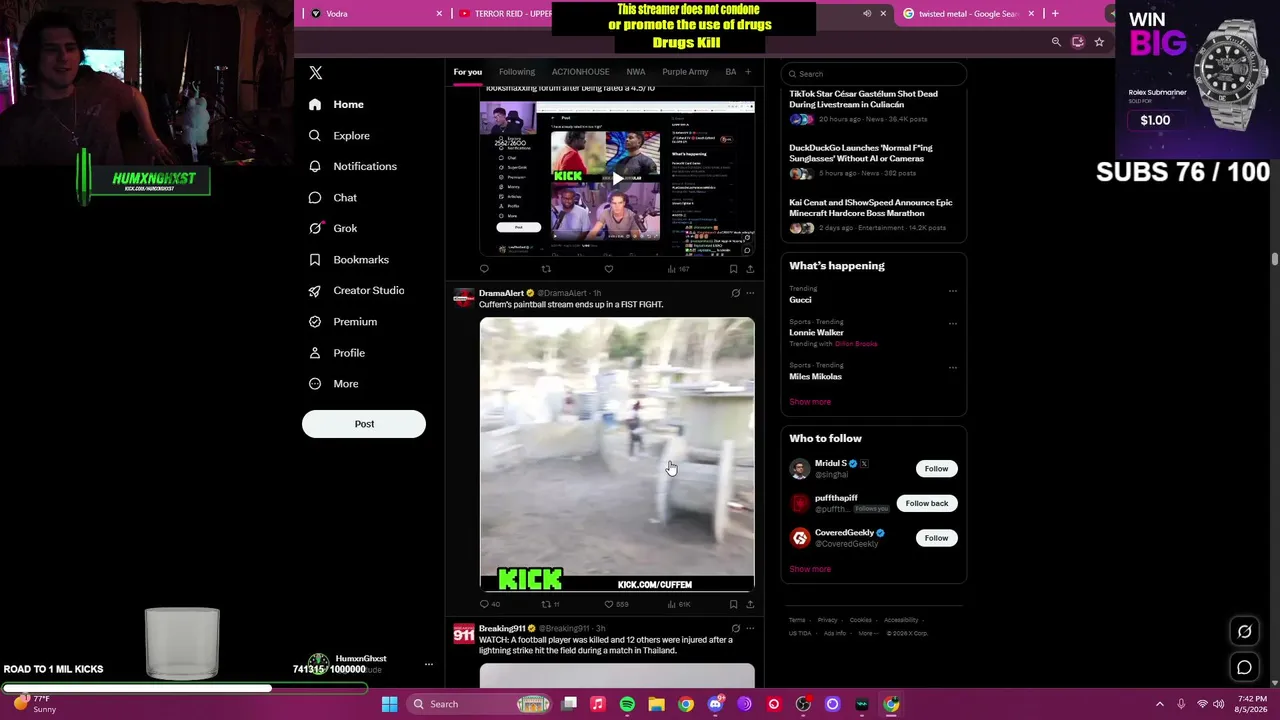Bookmark the DramaAlert paintball post

733,604
